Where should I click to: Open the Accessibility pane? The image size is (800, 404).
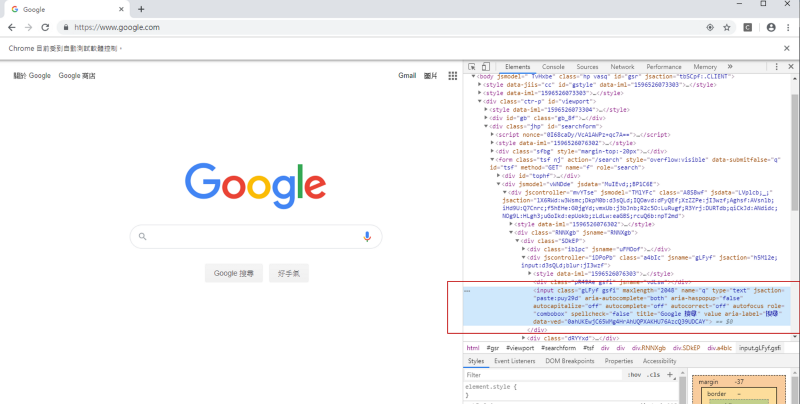659,361
